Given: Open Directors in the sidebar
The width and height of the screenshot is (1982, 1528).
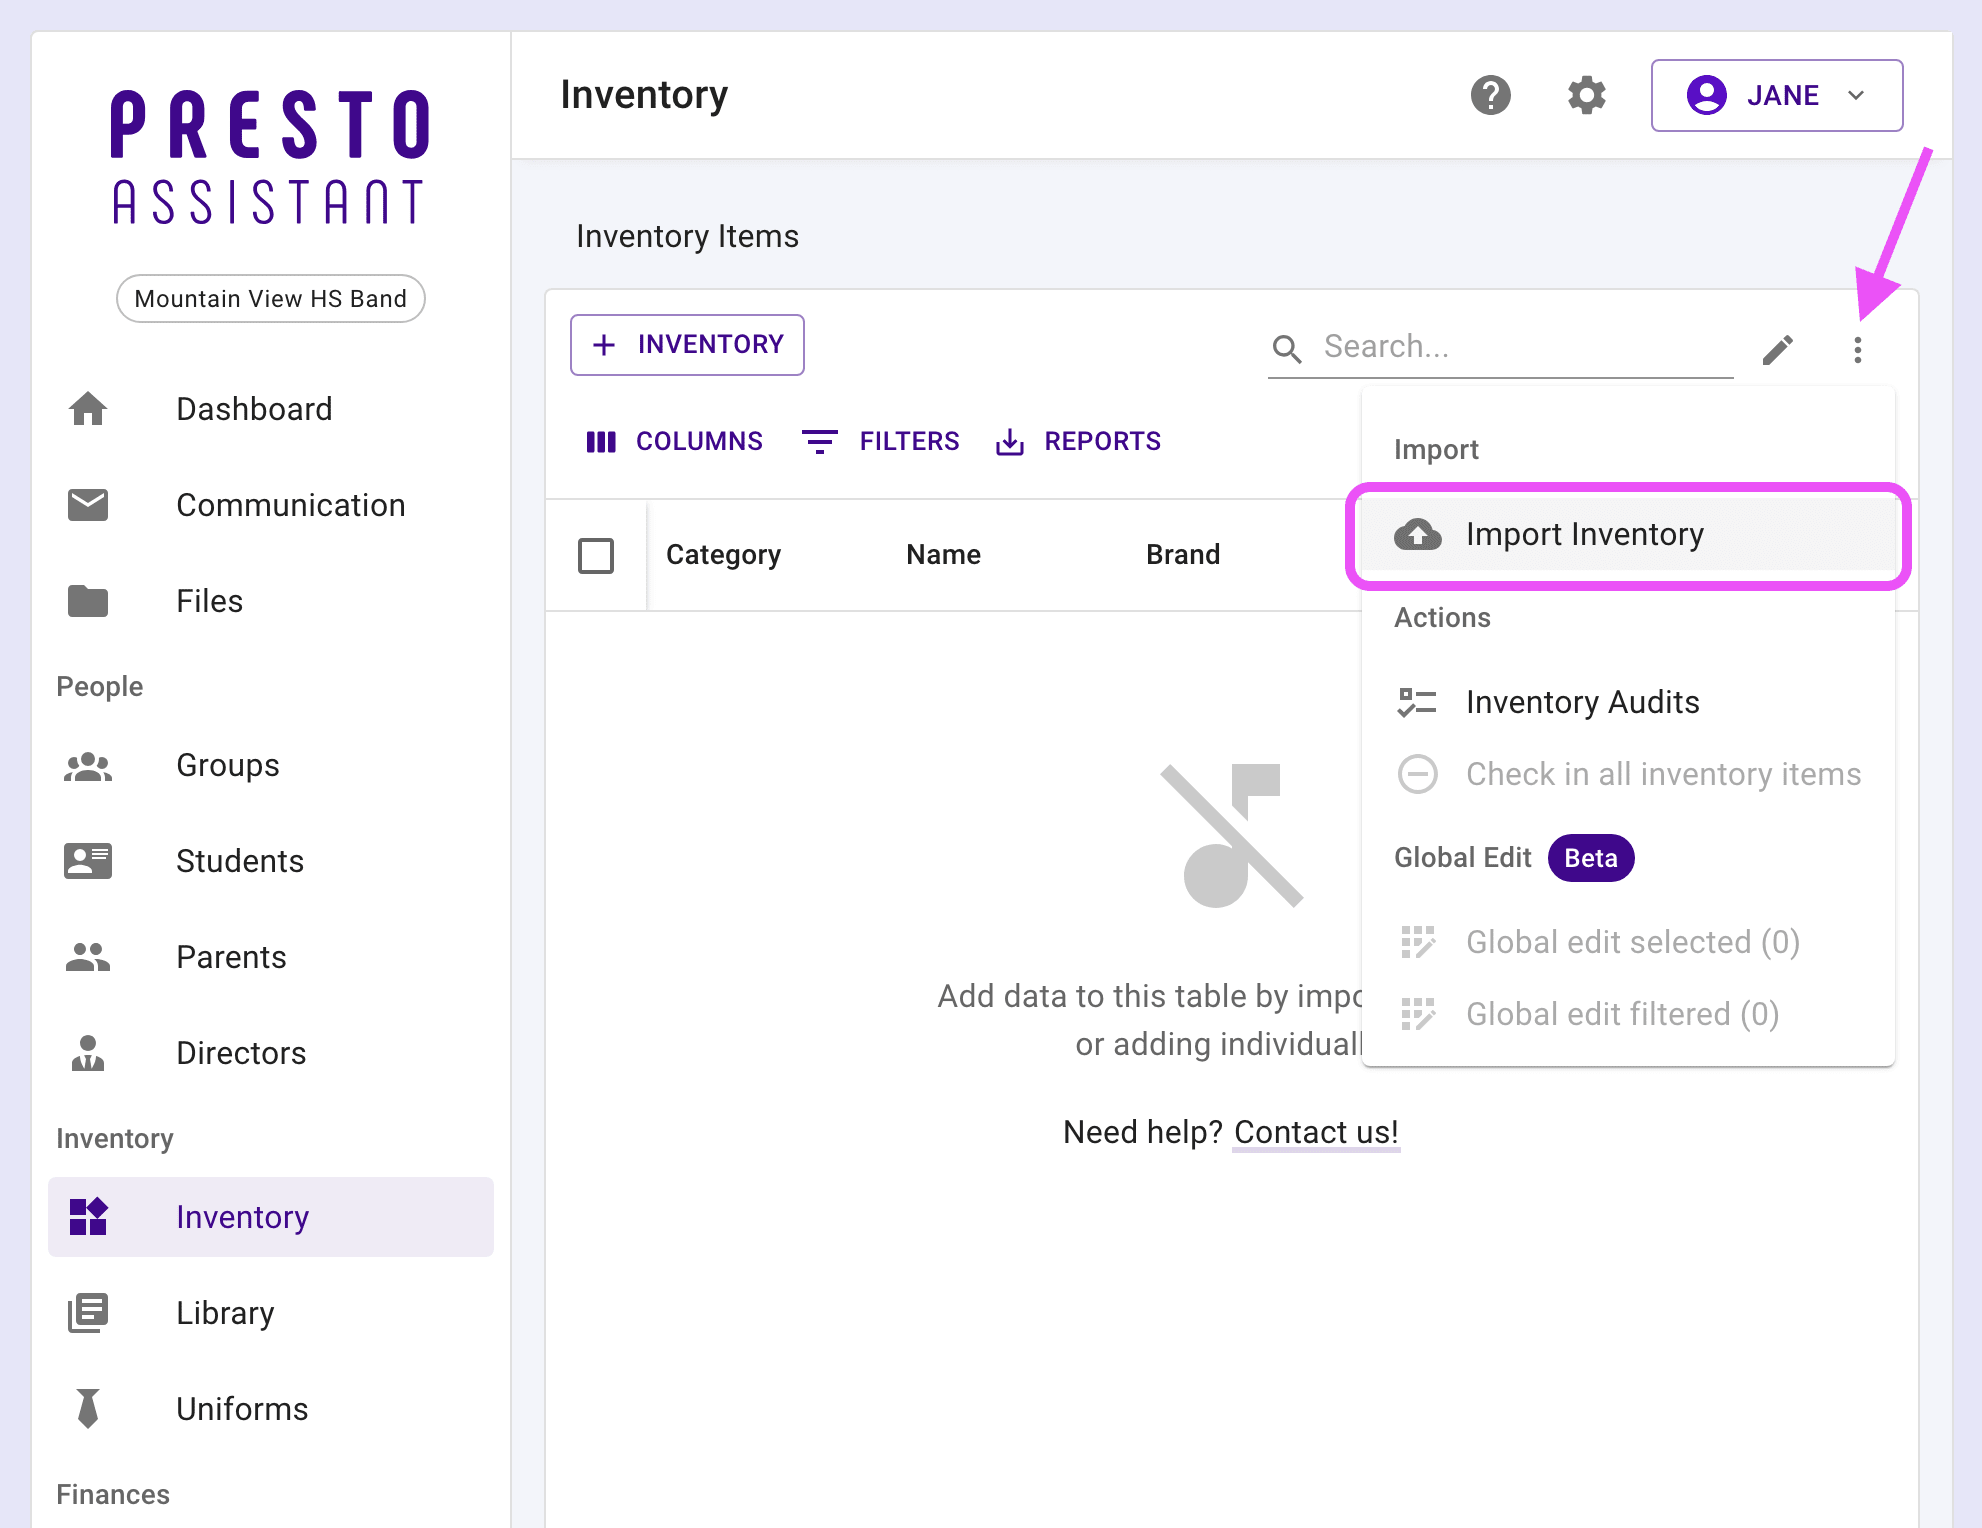Looking at the screenshot, I should pyautogui.click(x=240, y=1053).
